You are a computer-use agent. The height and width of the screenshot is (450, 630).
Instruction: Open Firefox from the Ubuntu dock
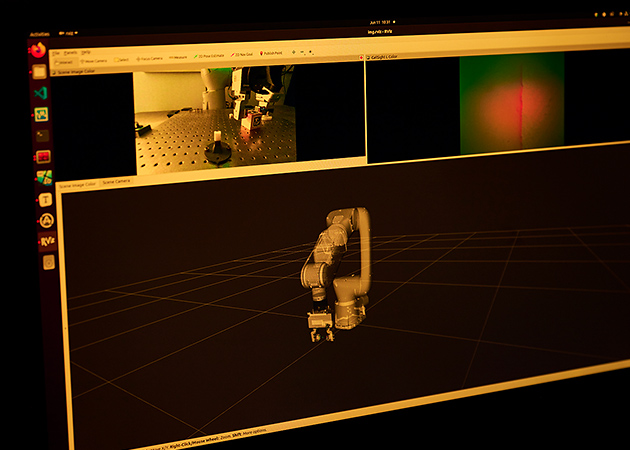[x=38, y=50]
